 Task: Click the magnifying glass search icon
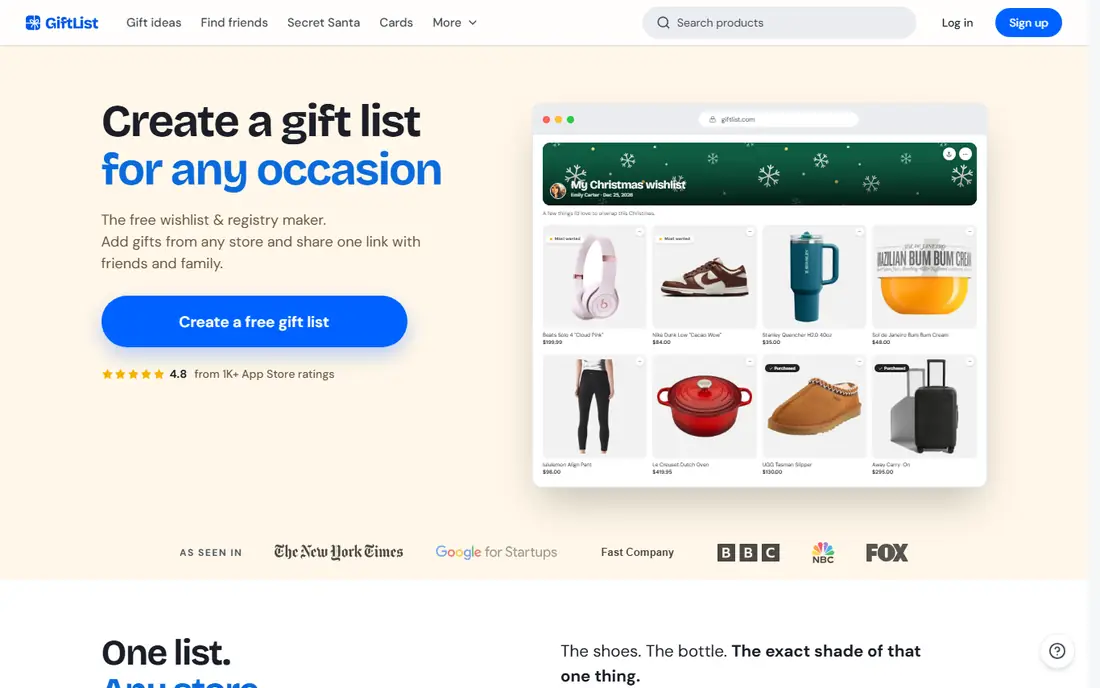point(663,22)
